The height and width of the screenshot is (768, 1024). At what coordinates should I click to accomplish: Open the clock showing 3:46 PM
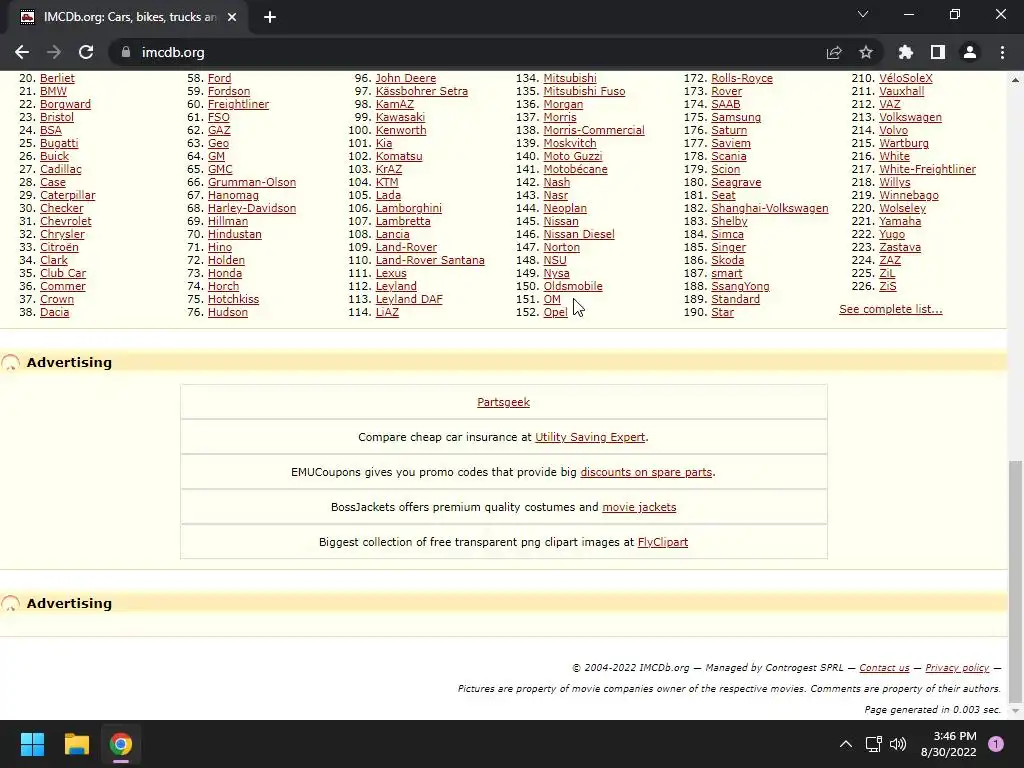click(x=948, y=744)
